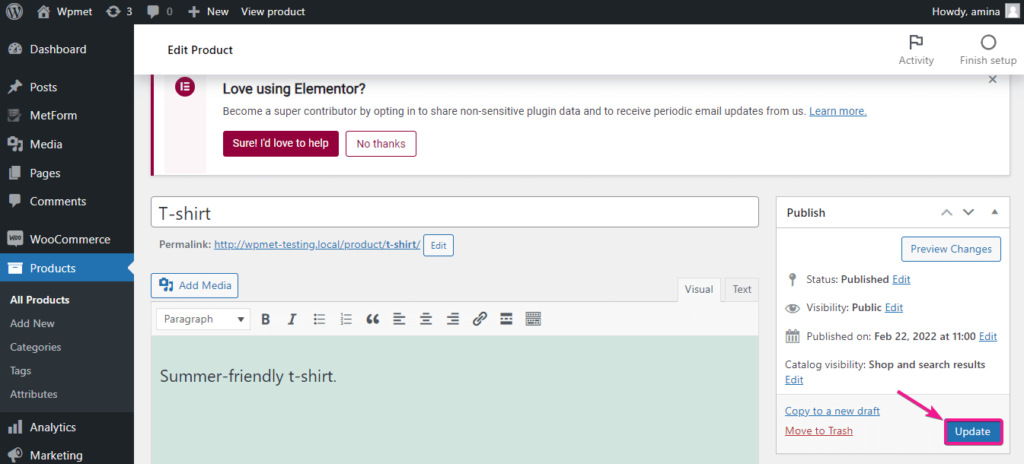Apply blockquote formatting
This screenshot has height=464, width=1024.
pyautogui.click(x=373, y=319)
